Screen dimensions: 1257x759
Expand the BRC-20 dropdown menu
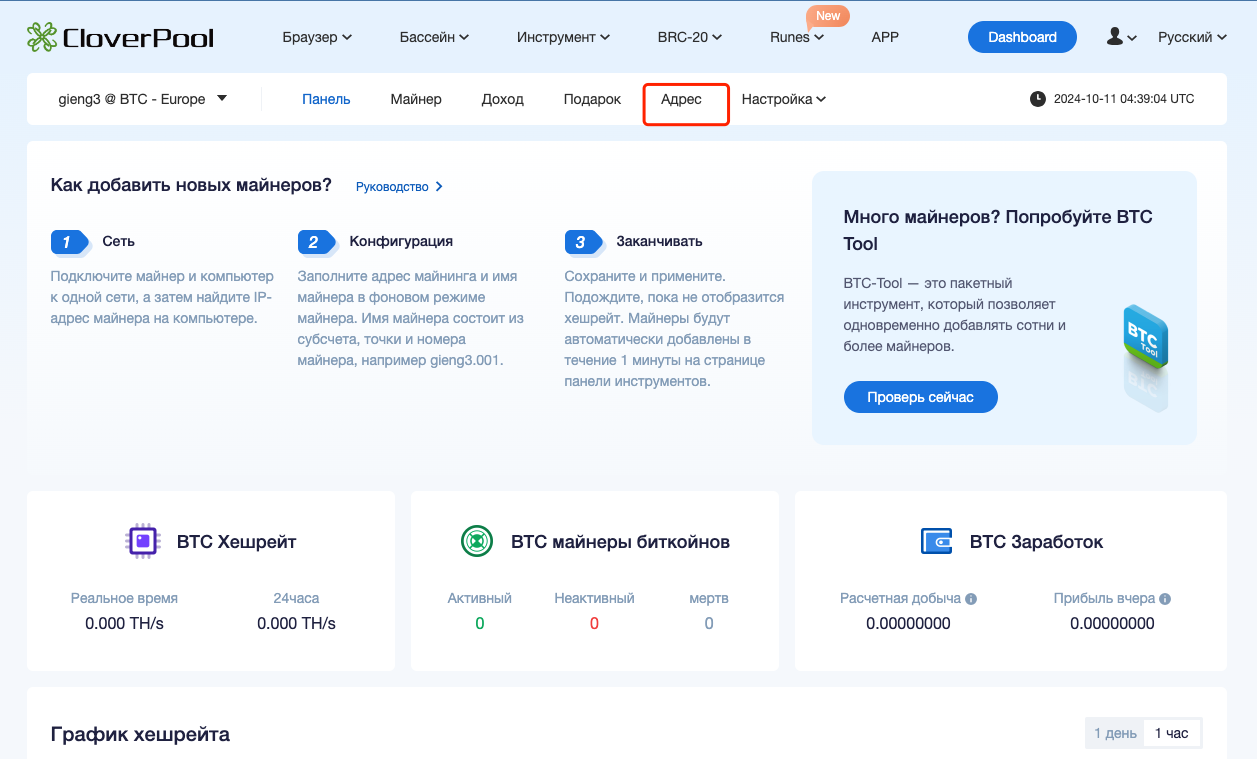click(690, 37)
